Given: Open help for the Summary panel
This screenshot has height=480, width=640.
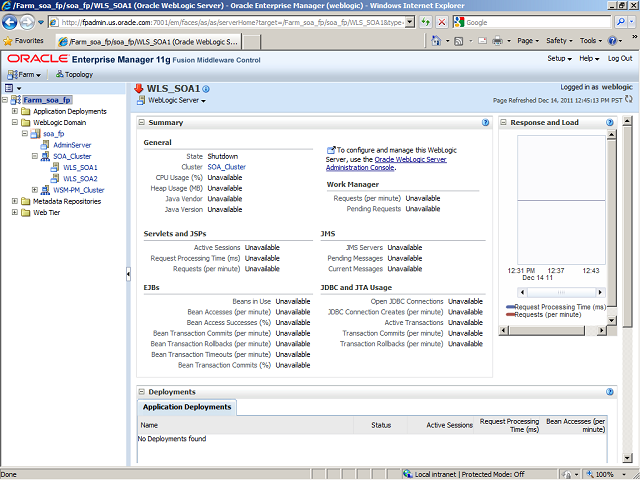Looking at the screenshot, I should 483,122.
